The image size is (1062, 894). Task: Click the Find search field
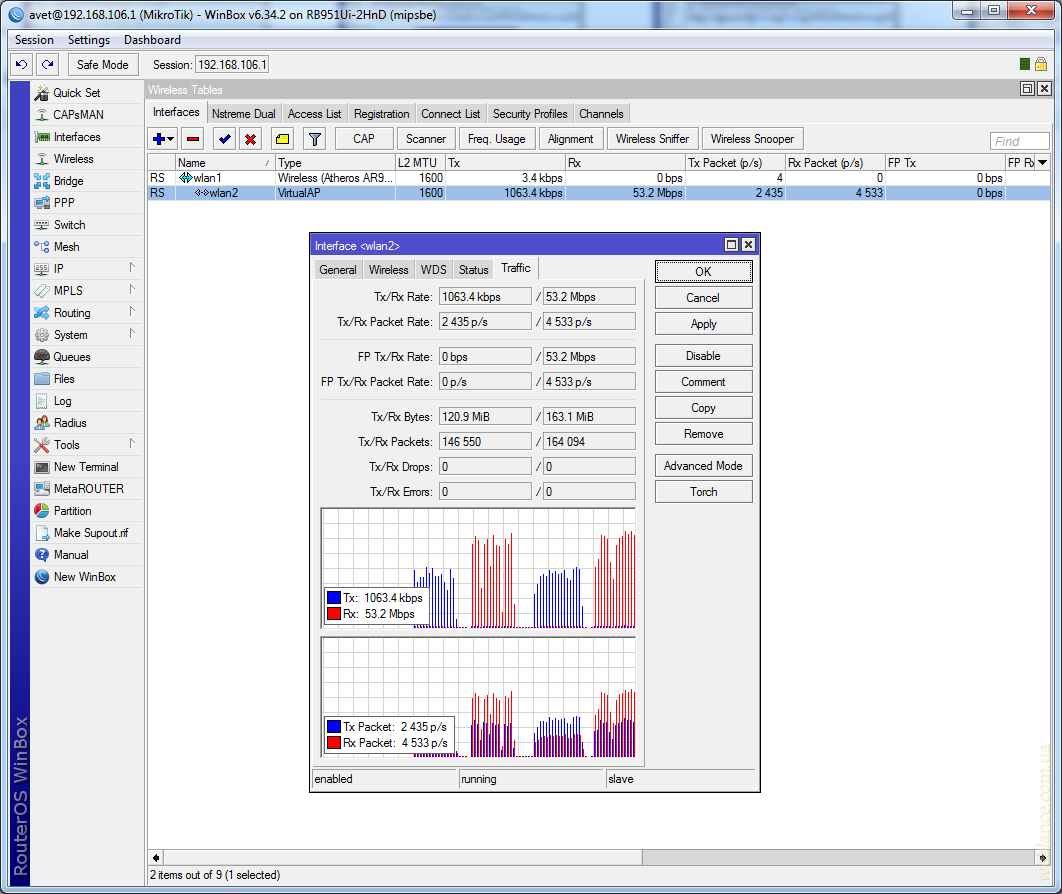tap(1019, 142)
